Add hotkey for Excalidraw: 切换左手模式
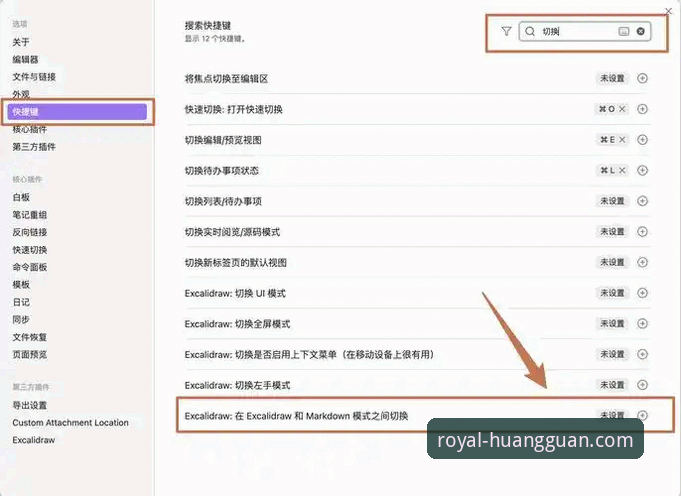 pyautogui.click(x=642, y=385)
